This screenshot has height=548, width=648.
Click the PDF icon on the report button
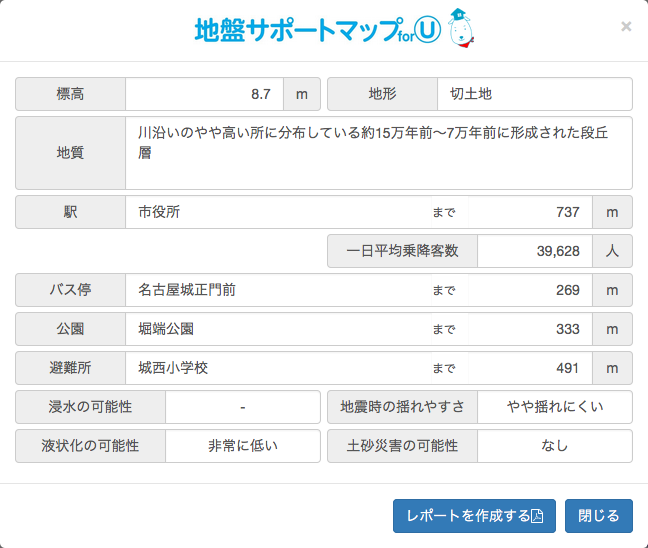(537, 516)
